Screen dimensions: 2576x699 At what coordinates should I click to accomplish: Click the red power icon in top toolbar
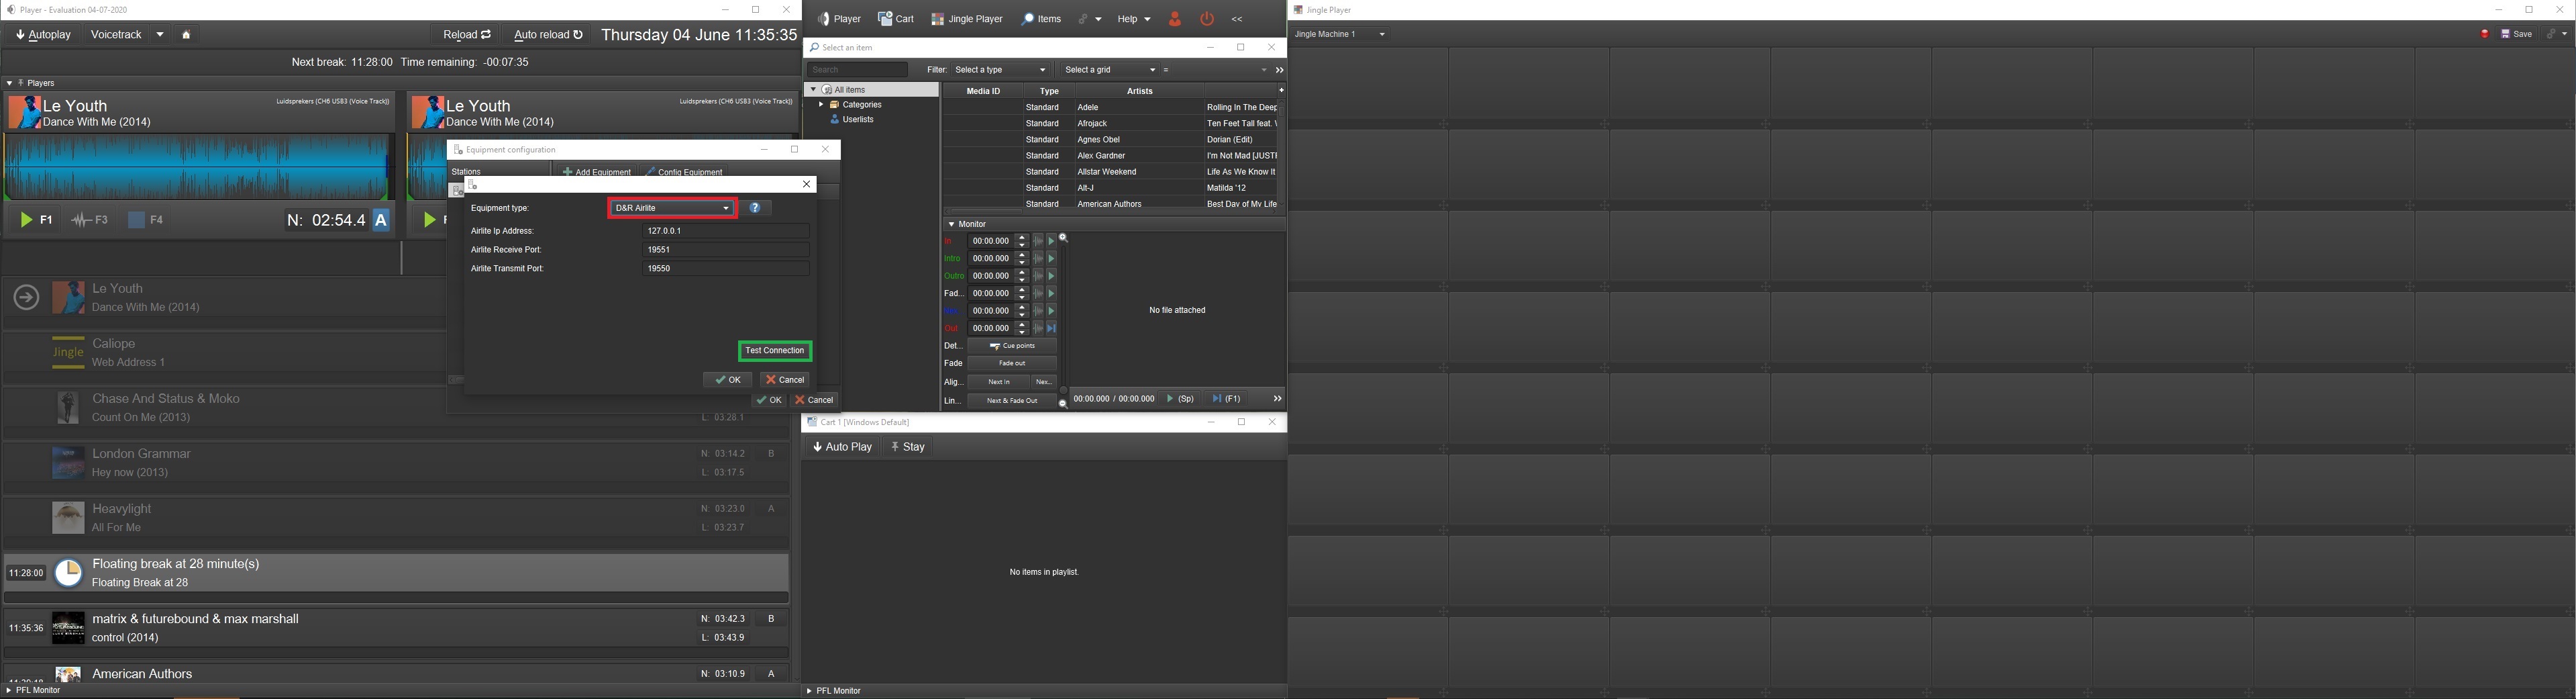pyautogui.click(x=1207, y=19)
